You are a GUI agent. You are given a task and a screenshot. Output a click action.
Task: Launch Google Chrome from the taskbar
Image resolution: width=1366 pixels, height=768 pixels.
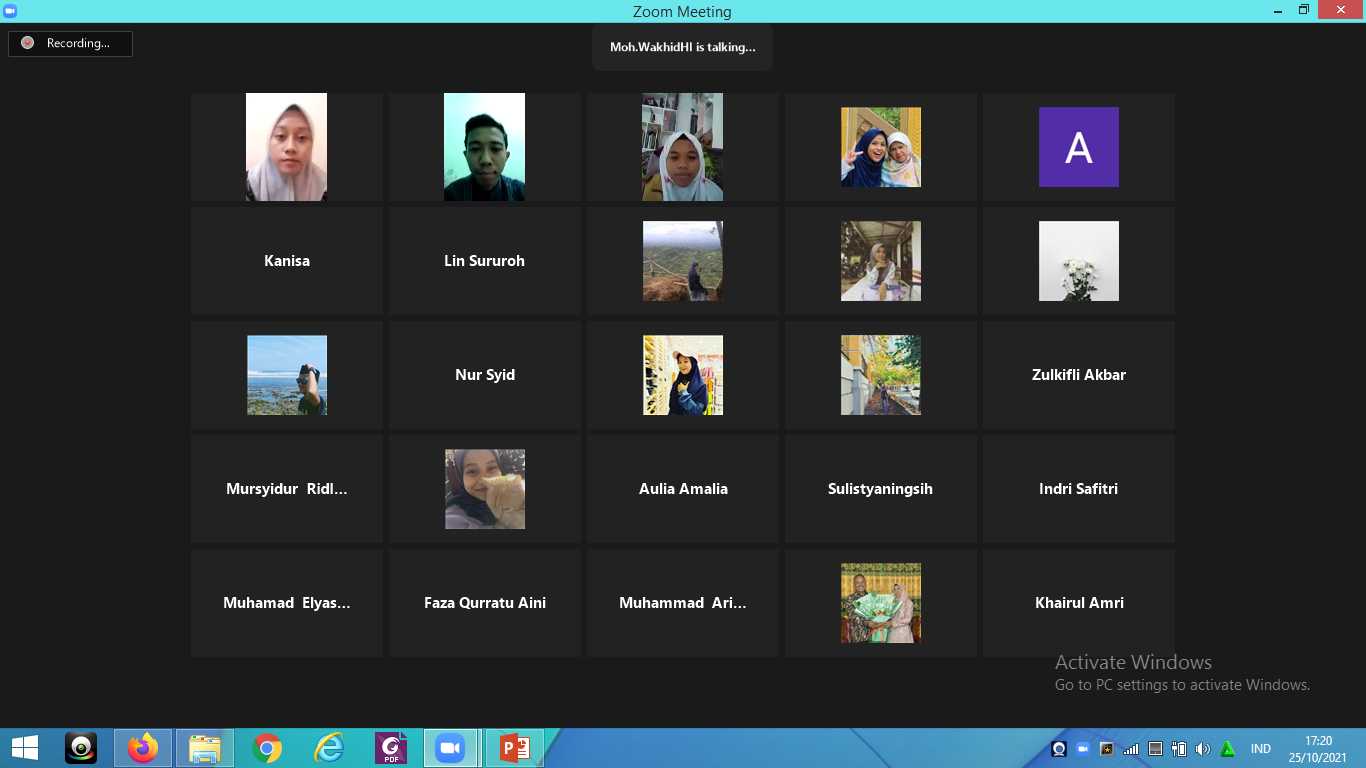click(x=267, y=748)
